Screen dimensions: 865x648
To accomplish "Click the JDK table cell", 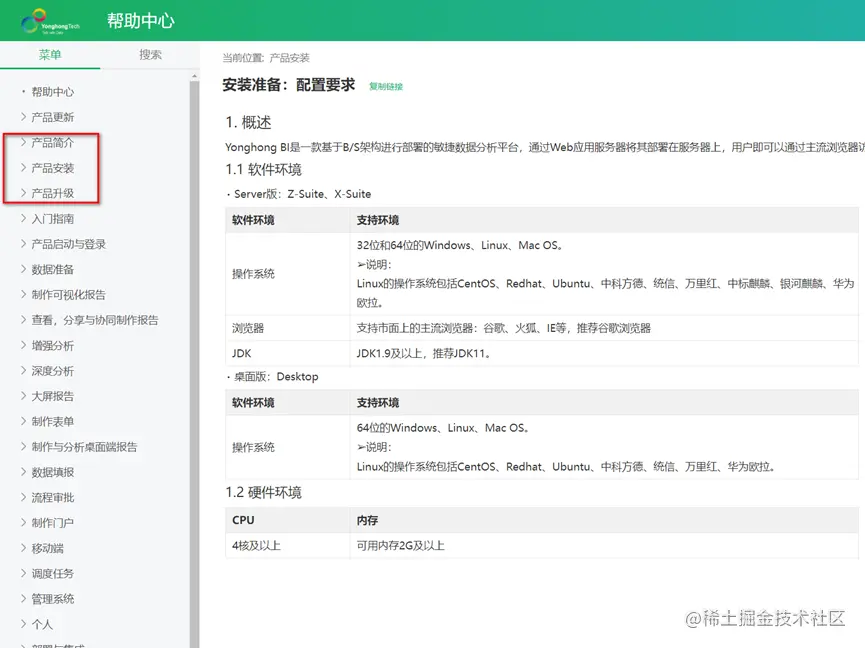I will [287, 354].
